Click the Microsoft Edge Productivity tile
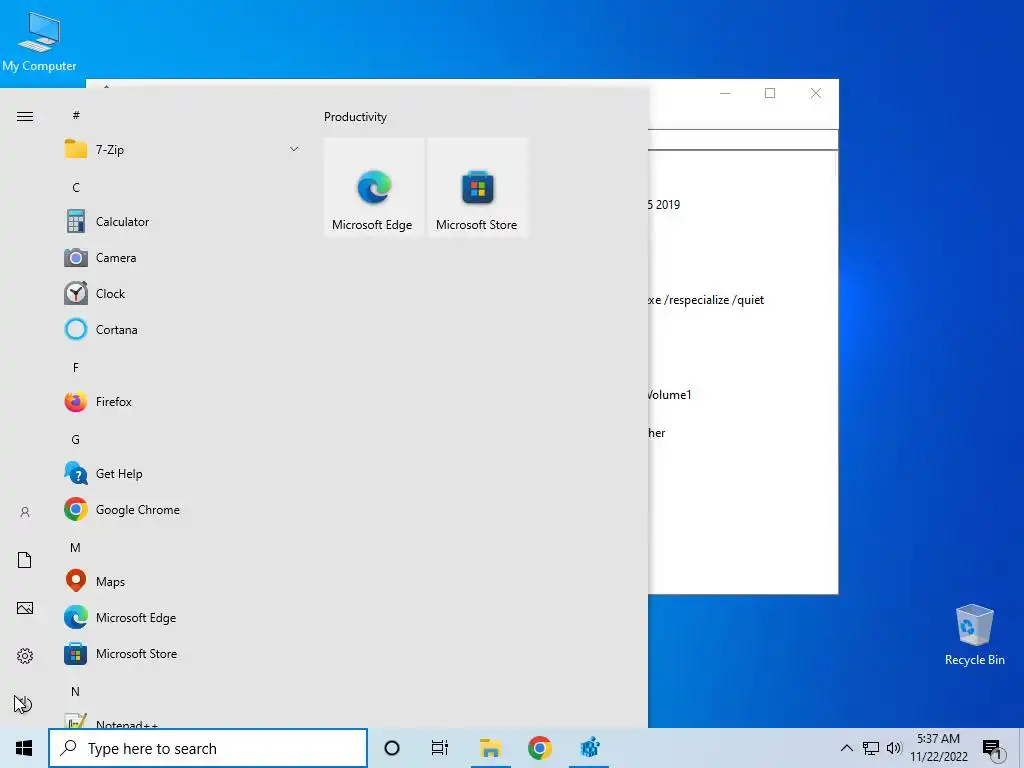 (x=374, y=187)
